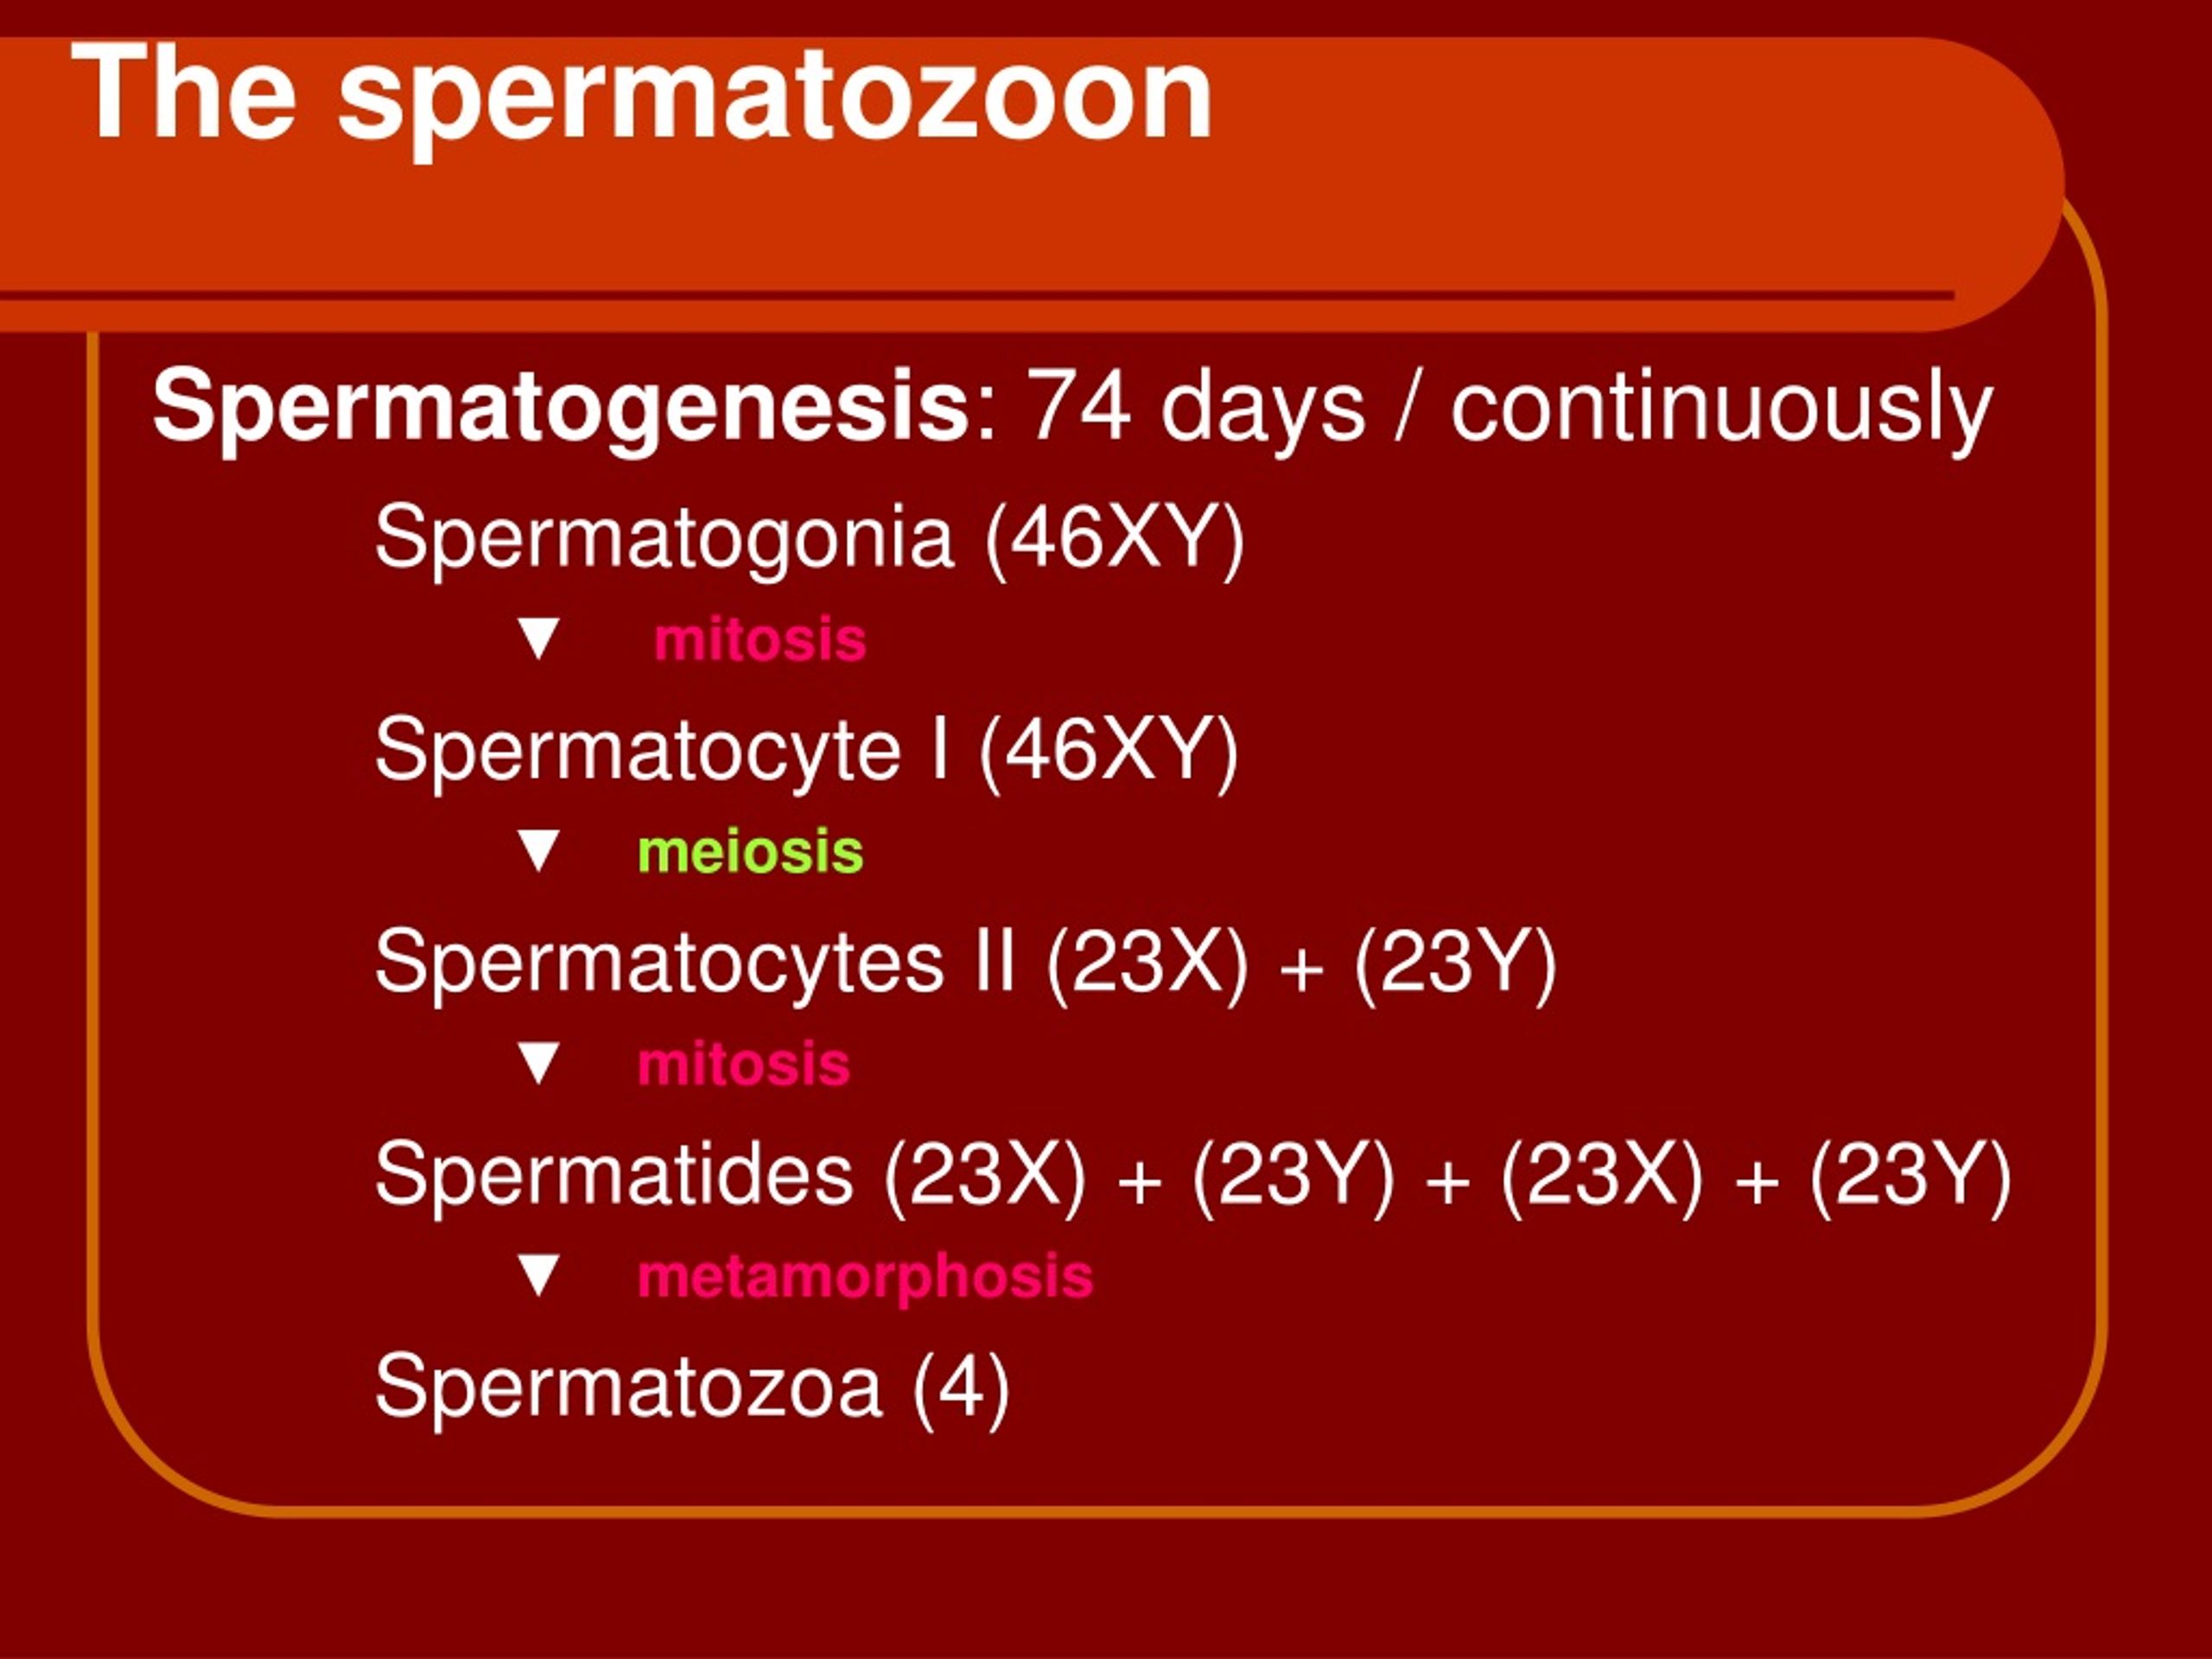Click the arrow beside metamorphosis
Screen dimensions: 2212x1659
[539, 1275]
